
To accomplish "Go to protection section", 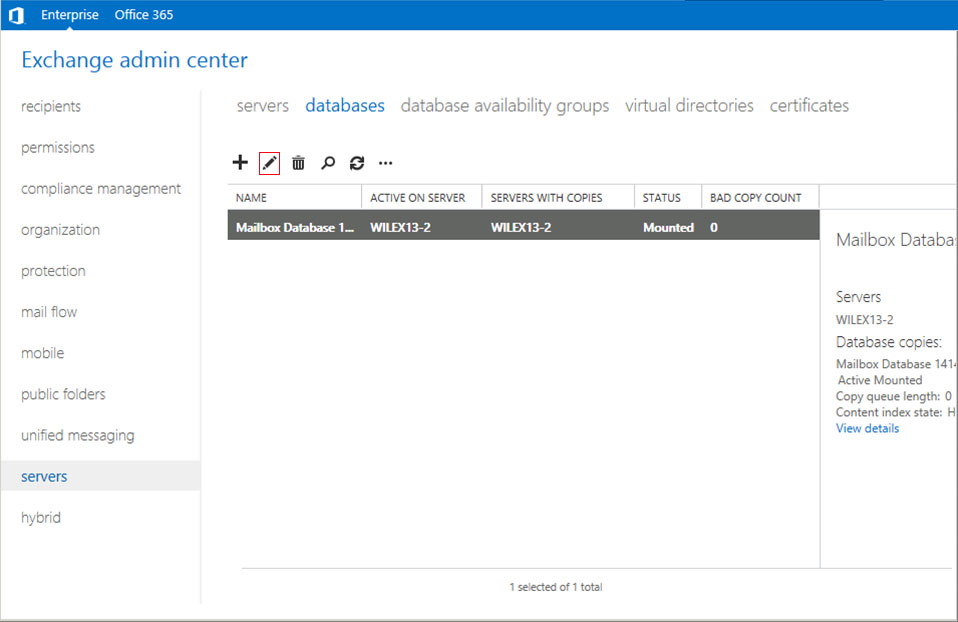I will pos(53,271).
